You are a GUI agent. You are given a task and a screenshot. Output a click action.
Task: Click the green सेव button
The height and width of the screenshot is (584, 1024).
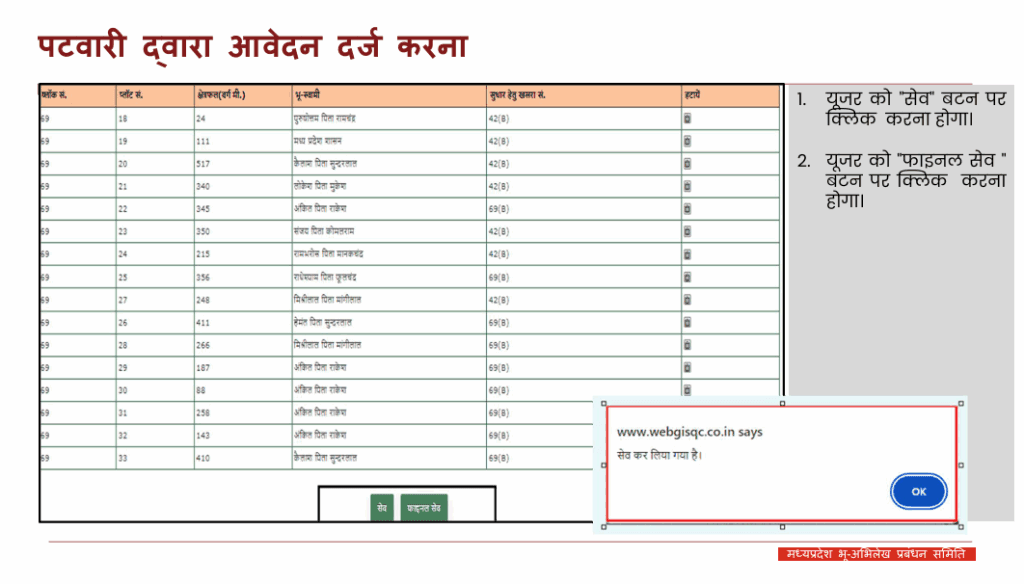click(382, 508)
